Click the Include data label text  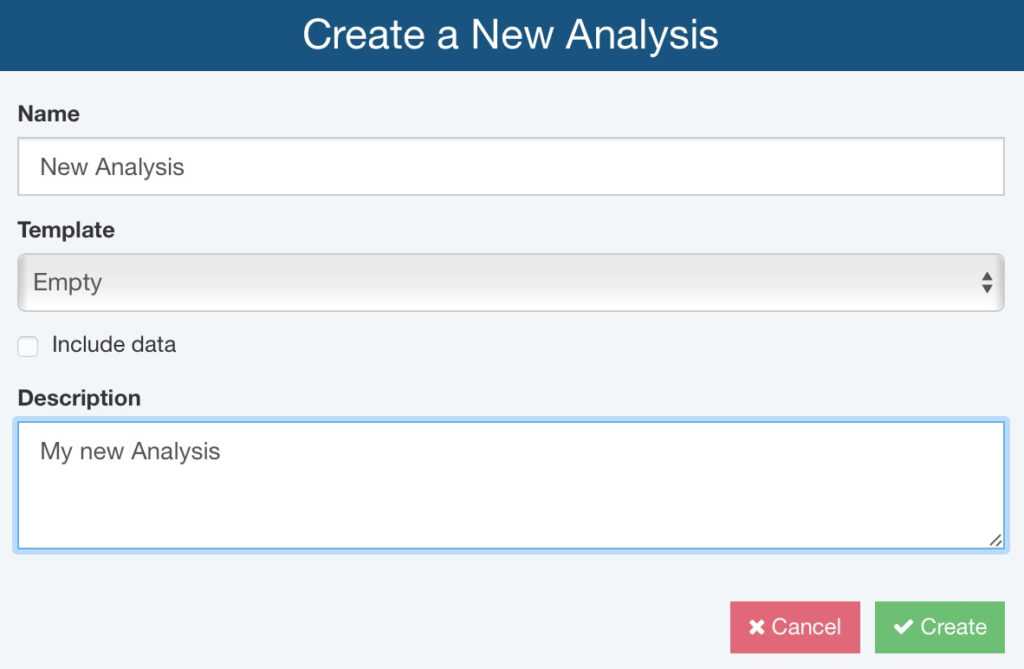(116, 345)
